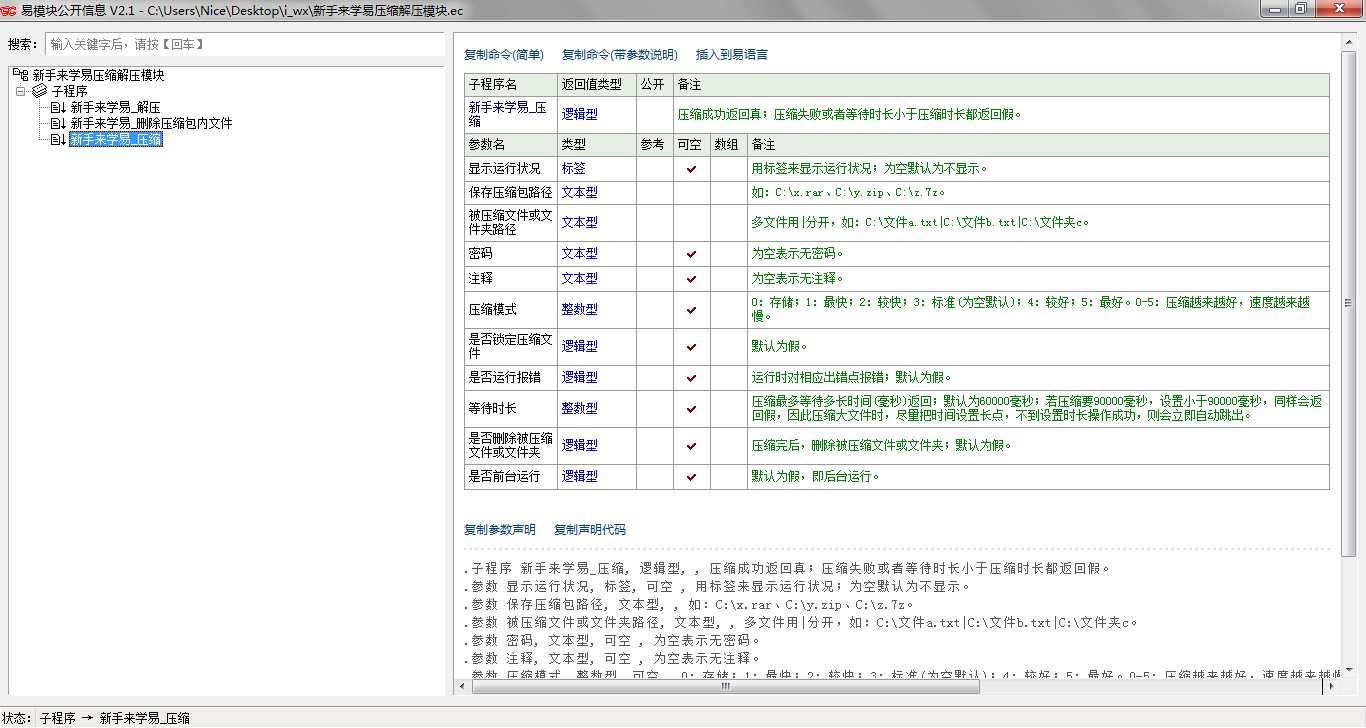Screen dimensions: 1366x728
Task: Click the 搜索 keyword input field
Action: pos(243,44)
